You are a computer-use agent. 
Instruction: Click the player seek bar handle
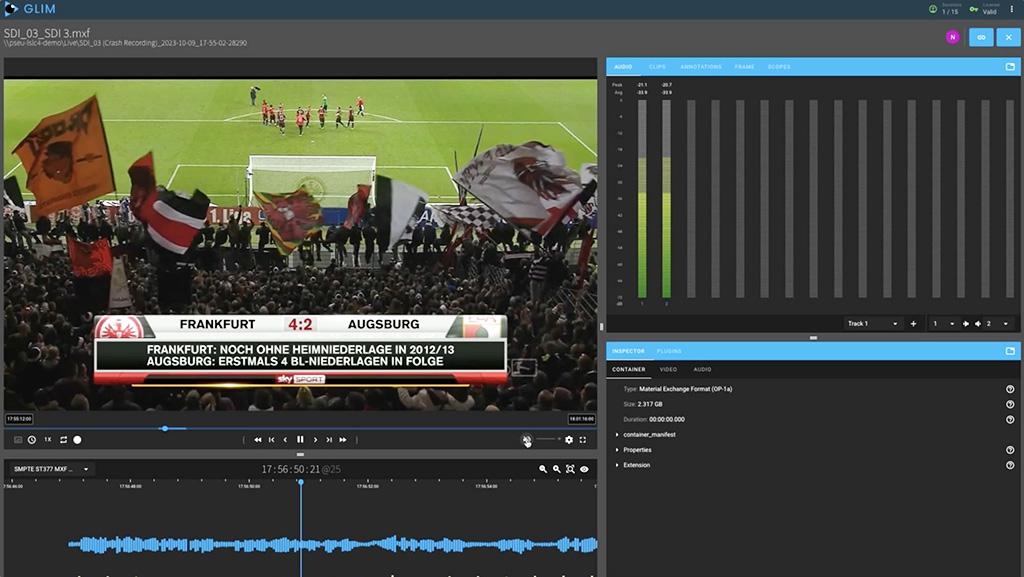[165, 429]
